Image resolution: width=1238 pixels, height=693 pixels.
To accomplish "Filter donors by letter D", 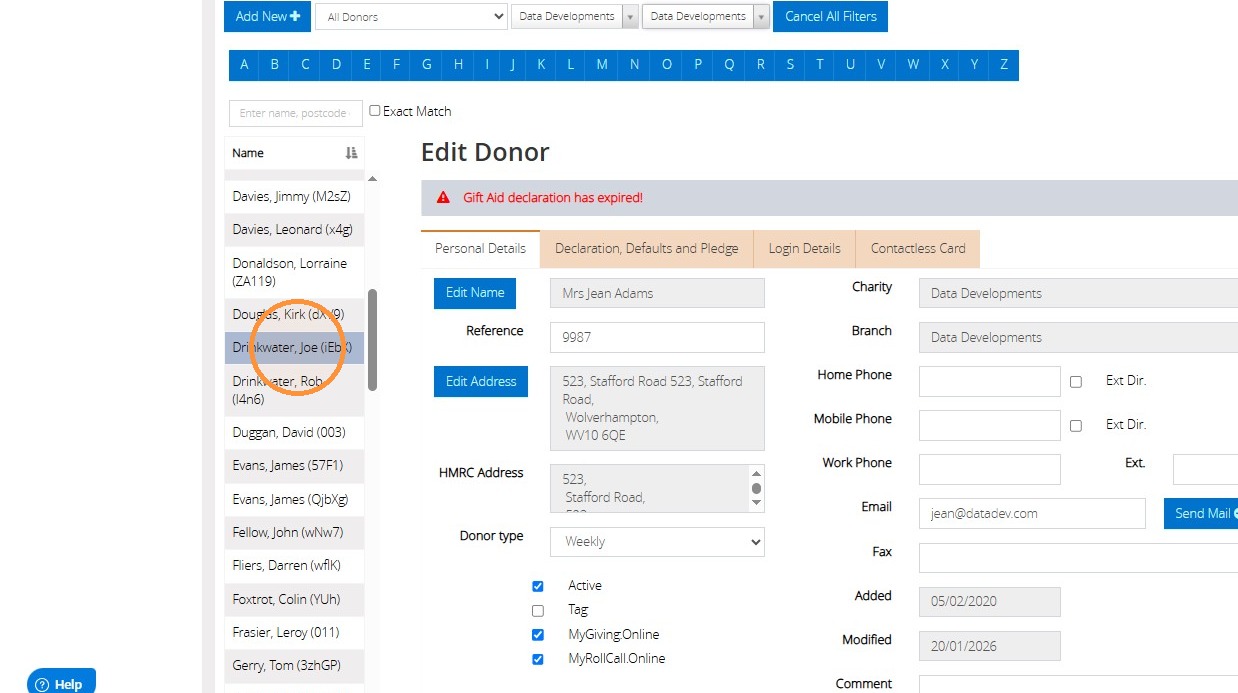I will 336,65.
